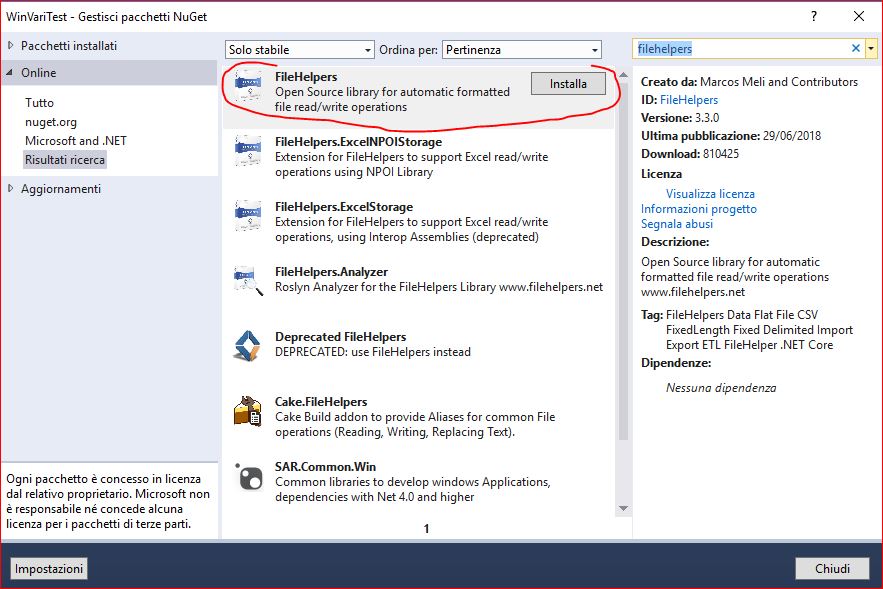This screenshot has height=589, width=883.
Task: Click the FileHelpers.Analyzer magnifier icon
Action: (248, 280)
